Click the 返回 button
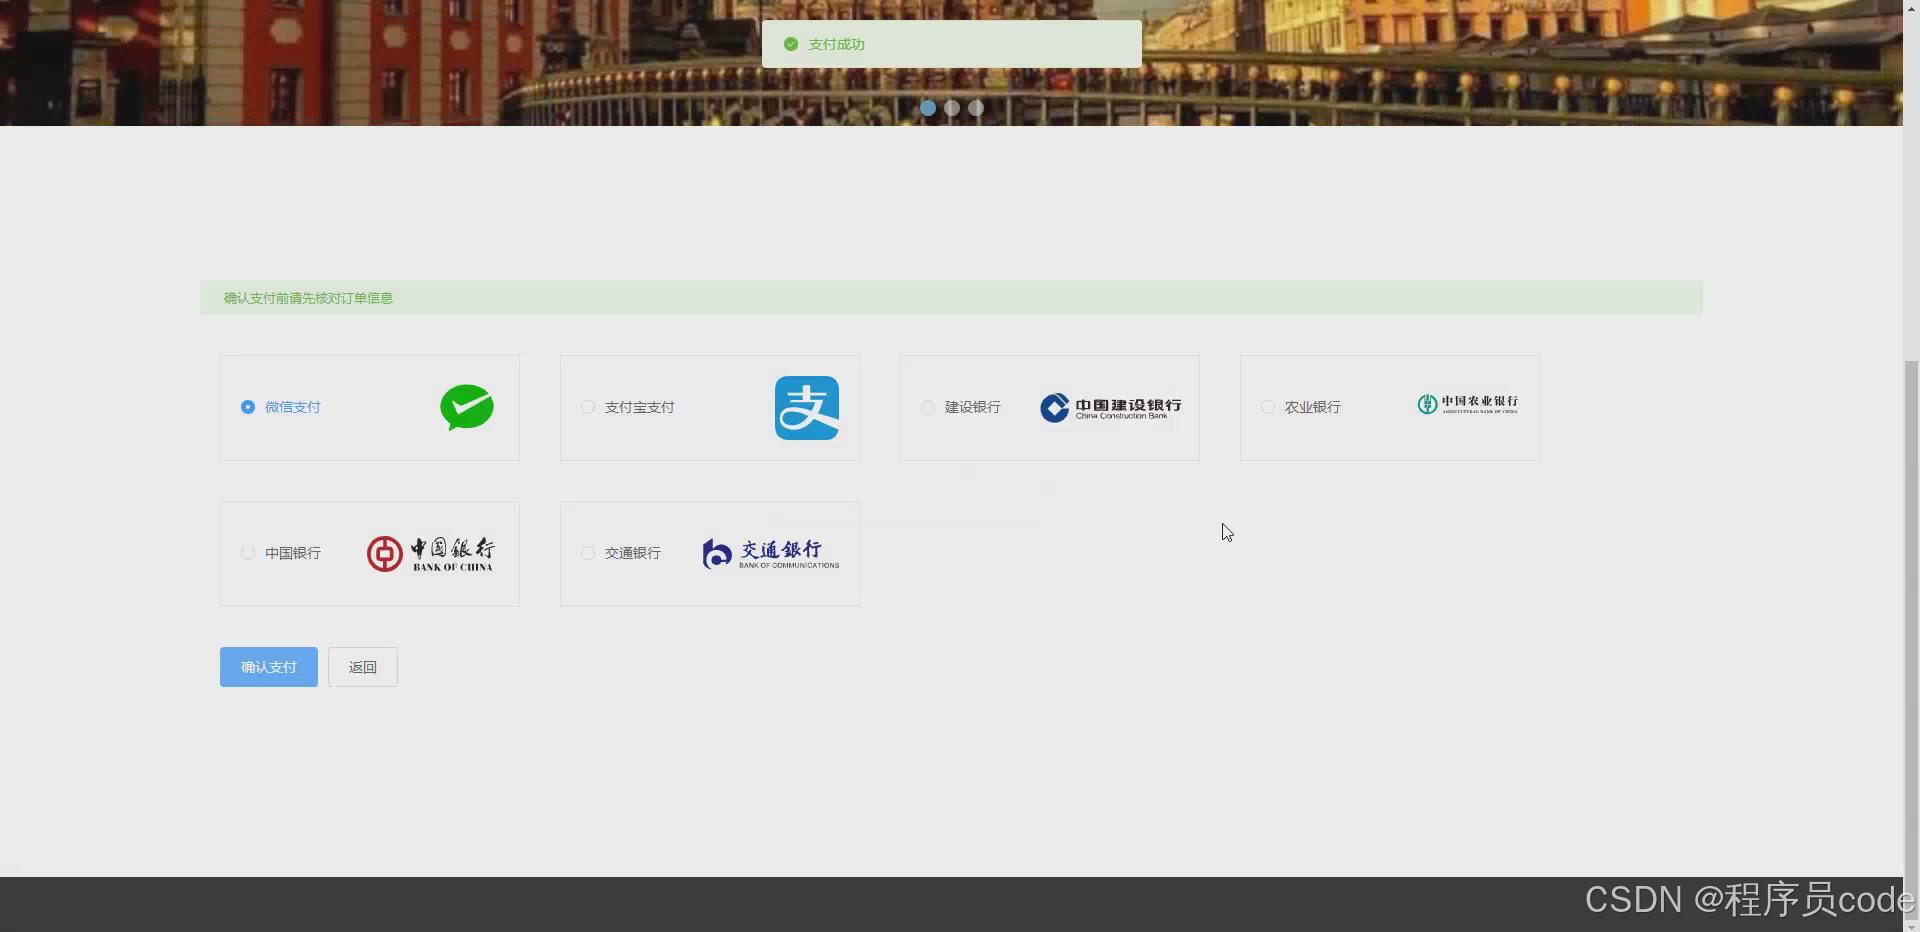 pos(363,667)
